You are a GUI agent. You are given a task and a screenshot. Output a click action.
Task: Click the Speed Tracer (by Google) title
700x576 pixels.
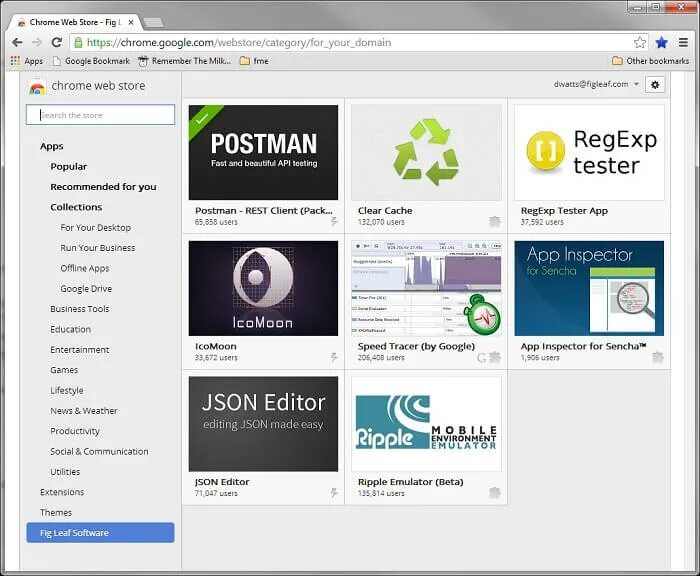click(x=417, y=346)
